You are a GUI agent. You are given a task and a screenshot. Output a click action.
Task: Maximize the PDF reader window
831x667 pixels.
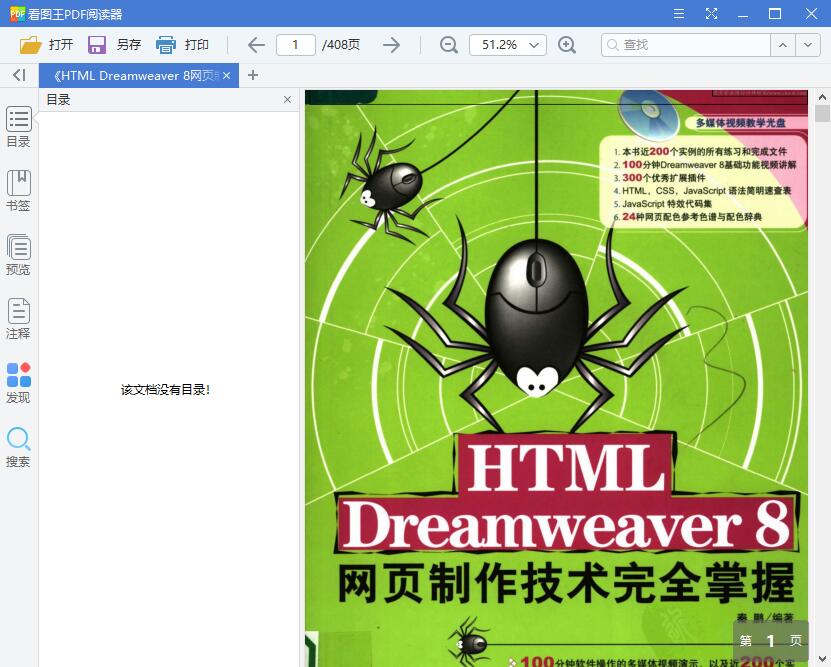coord(775,14)
